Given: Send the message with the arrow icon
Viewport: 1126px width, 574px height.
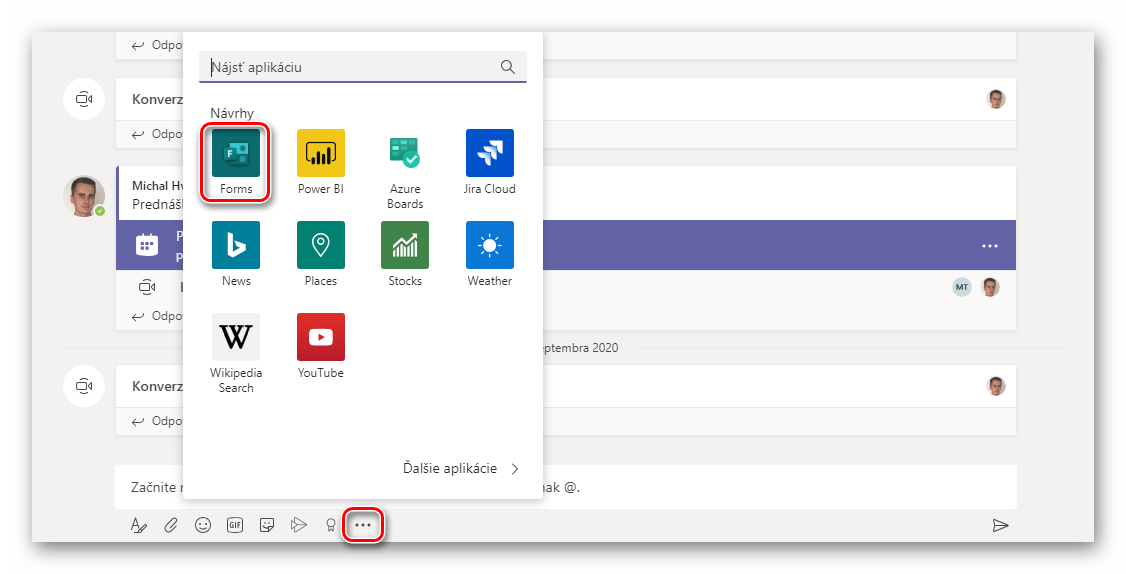Looking at the screenshot, I should 999,525.
